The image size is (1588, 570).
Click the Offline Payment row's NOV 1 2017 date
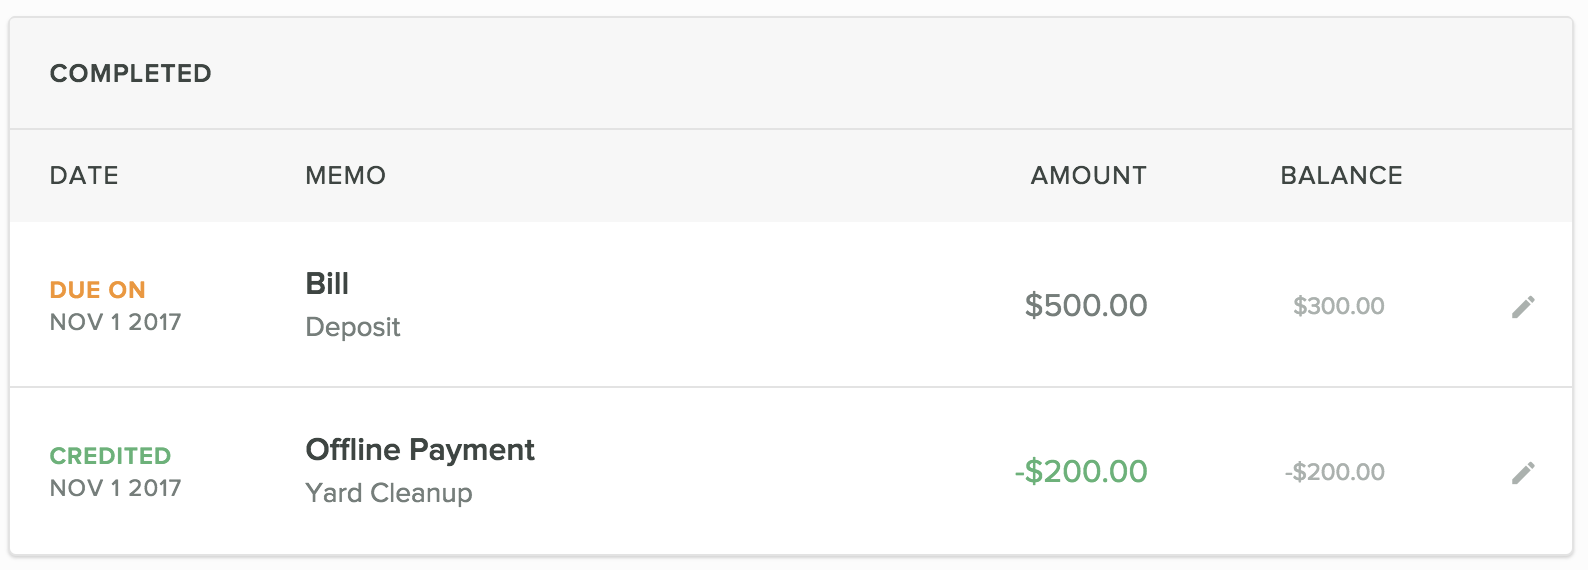pyautogui.click(x=115, y=488)
